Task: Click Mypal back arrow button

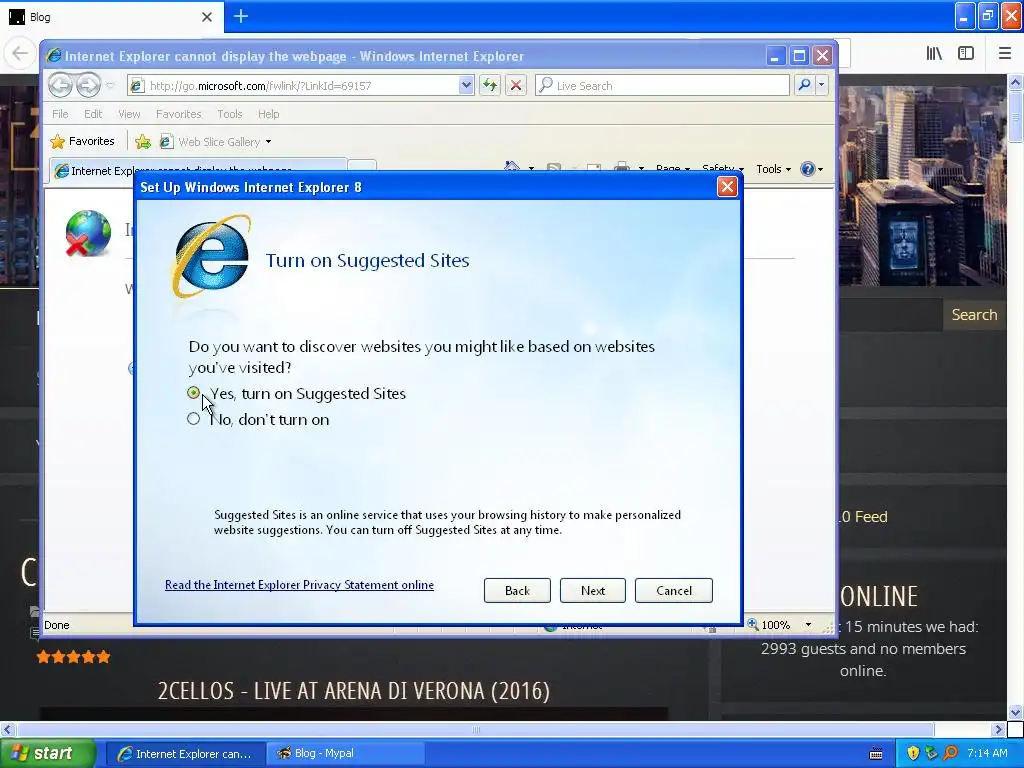Action: click(20, 53)
